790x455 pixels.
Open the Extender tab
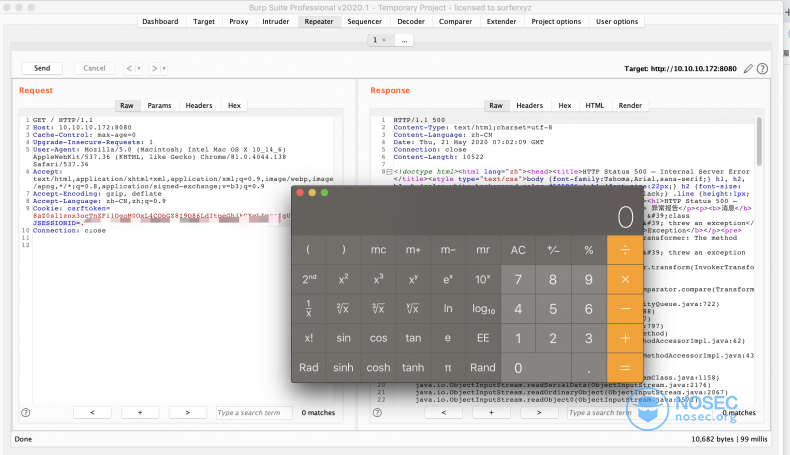pos(501,22)
